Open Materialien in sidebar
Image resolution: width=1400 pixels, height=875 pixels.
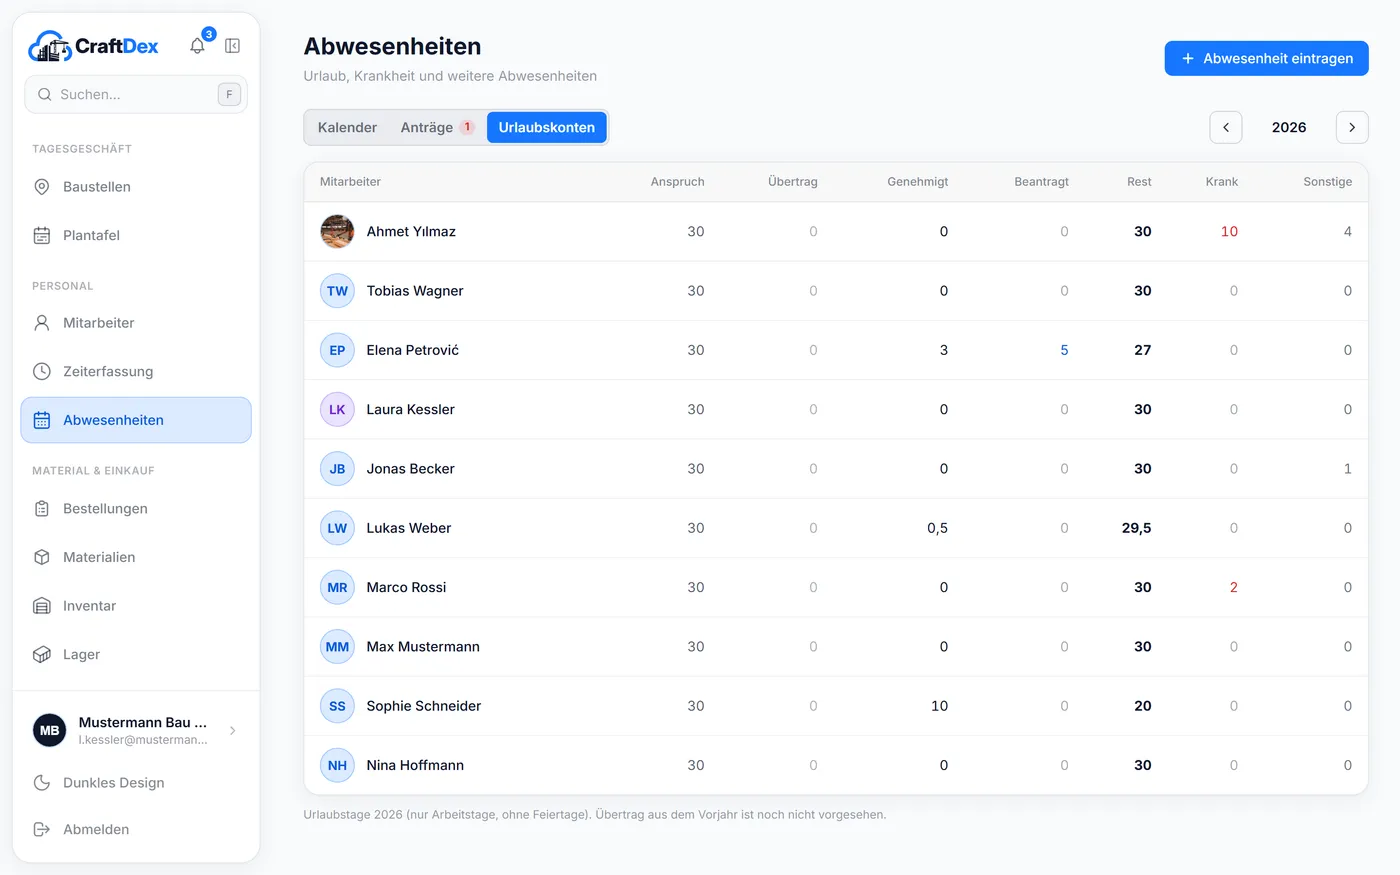point(136,558)
